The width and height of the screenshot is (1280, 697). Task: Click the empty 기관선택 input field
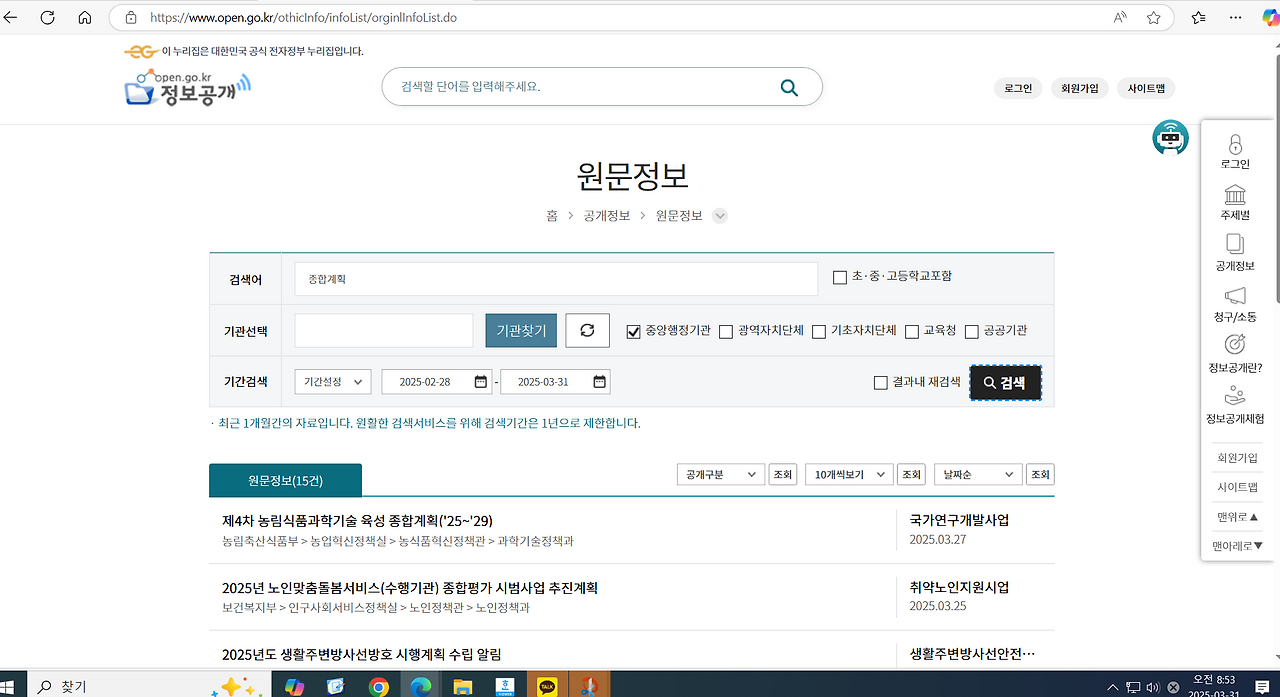(384, 330)
